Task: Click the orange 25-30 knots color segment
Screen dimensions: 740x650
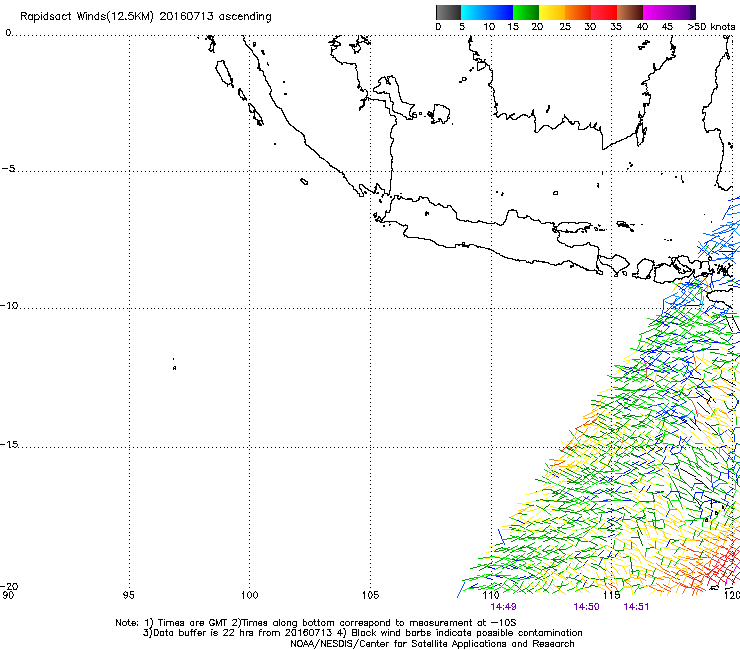Action: pos(578,12)
